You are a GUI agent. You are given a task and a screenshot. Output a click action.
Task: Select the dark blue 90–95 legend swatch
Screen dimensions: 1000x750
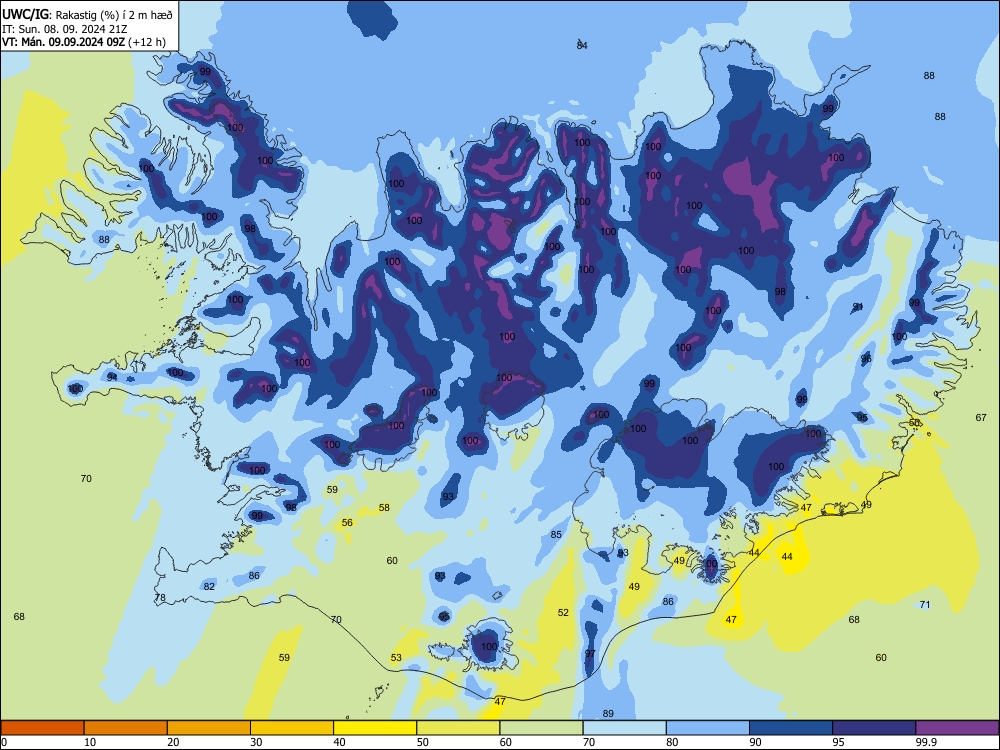[791, 728]
